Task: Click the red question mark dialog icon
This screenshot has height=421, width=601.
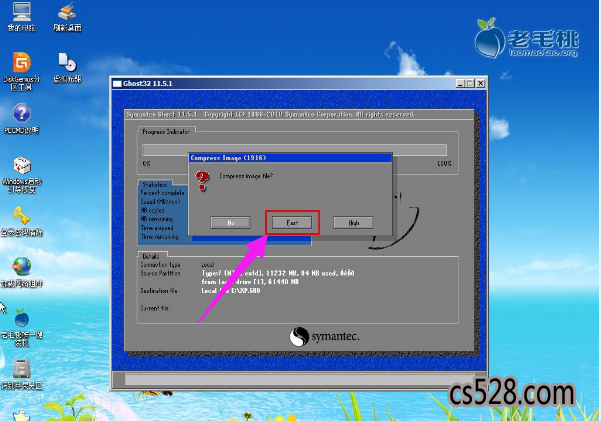Action: (202, 178)
